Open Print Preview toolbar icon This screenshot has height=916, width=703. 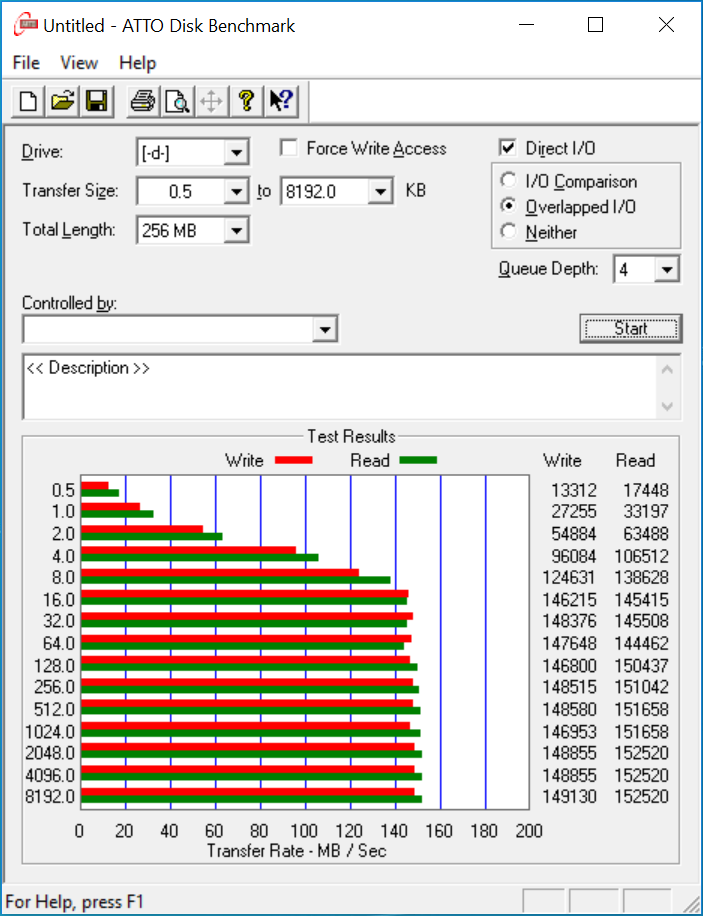(177, 102)
